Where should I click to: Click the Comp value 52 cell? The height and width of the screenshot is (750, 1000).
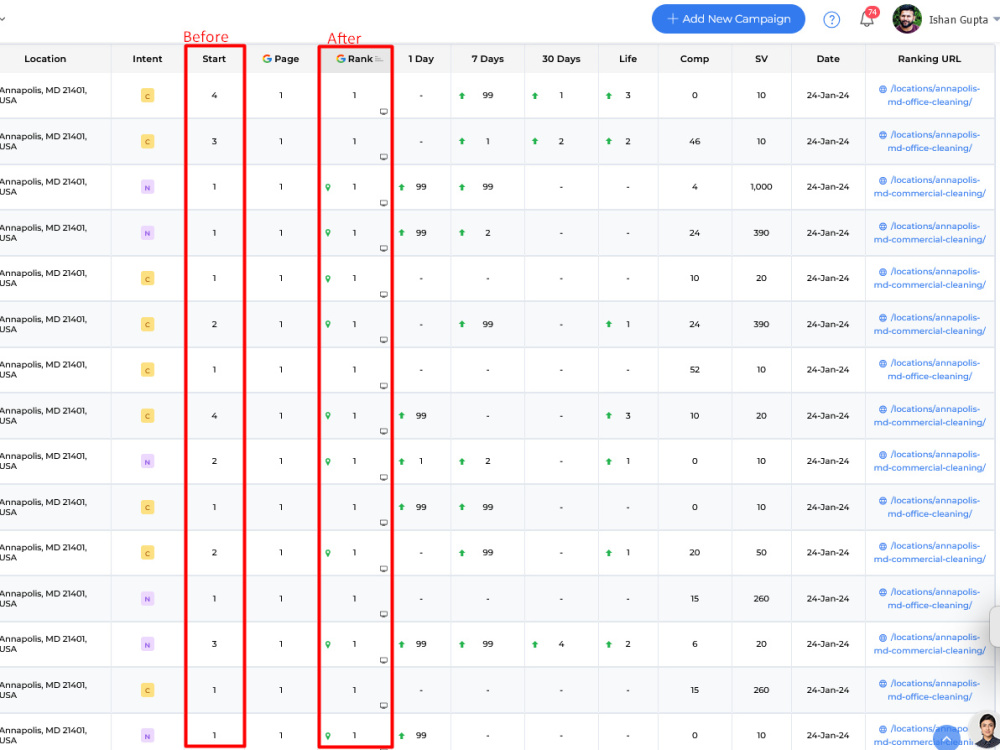coord(695,370)
